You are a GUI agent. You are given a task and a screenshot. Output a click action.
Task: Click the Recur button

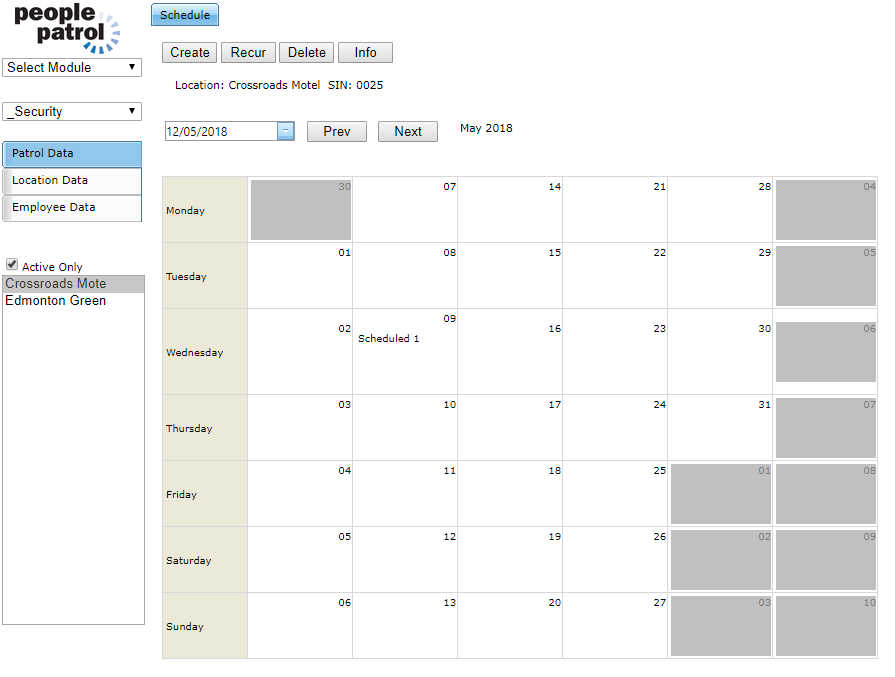248,53
